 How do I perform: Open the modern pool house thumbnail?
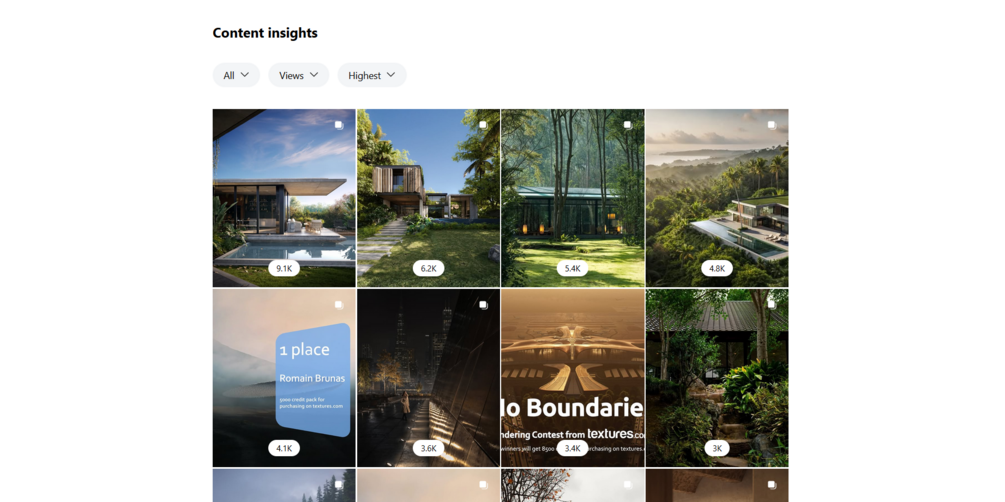[284, 198]
